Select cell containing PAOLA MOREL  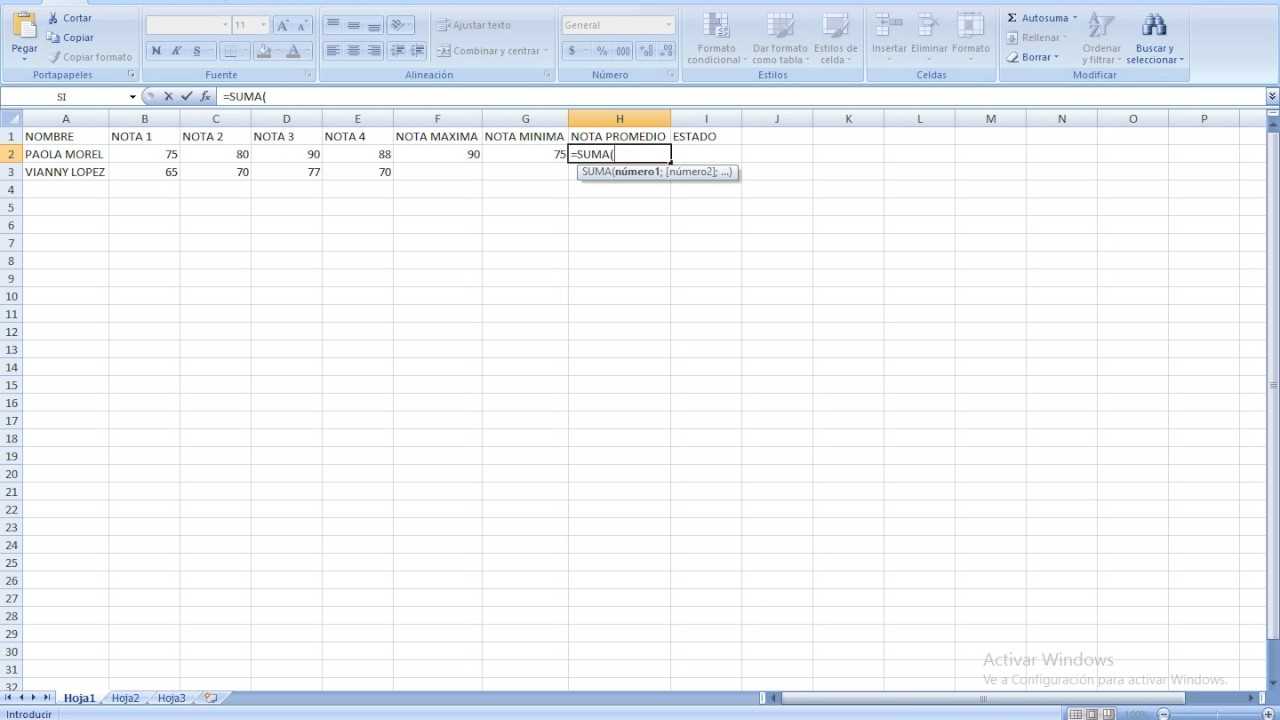(65, 154)
